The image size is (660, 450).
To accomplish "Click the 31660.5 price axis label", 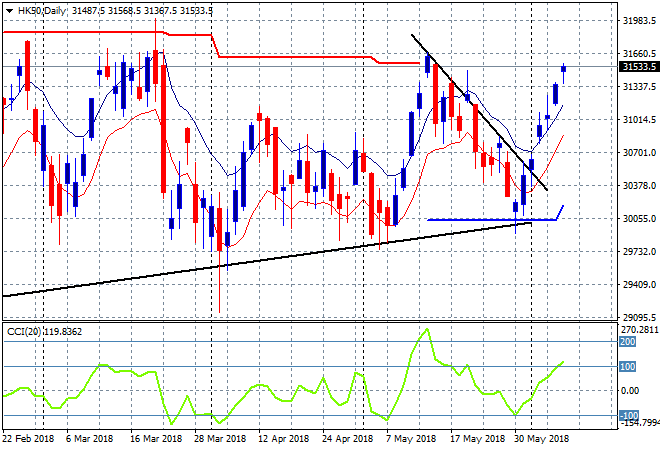I will pyautogui.click(x=639, y=53).
